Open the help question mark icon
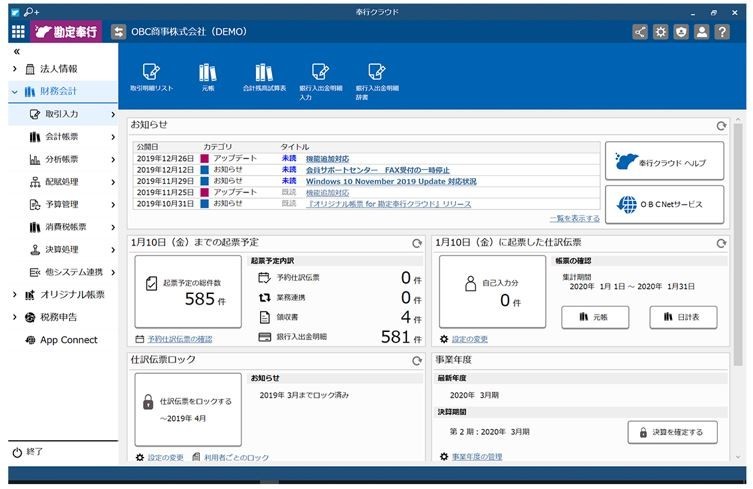 click(x=722, y=32)
